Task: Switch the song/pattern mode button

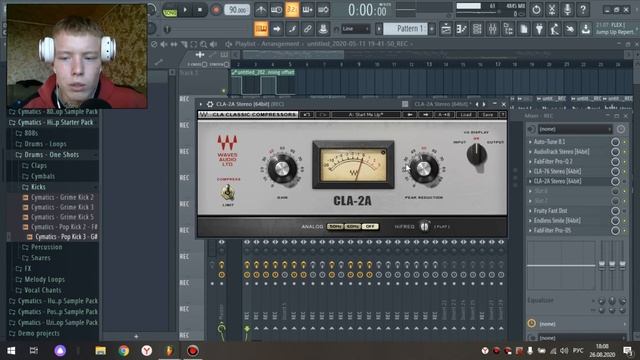Action: [x=169, y=10]
